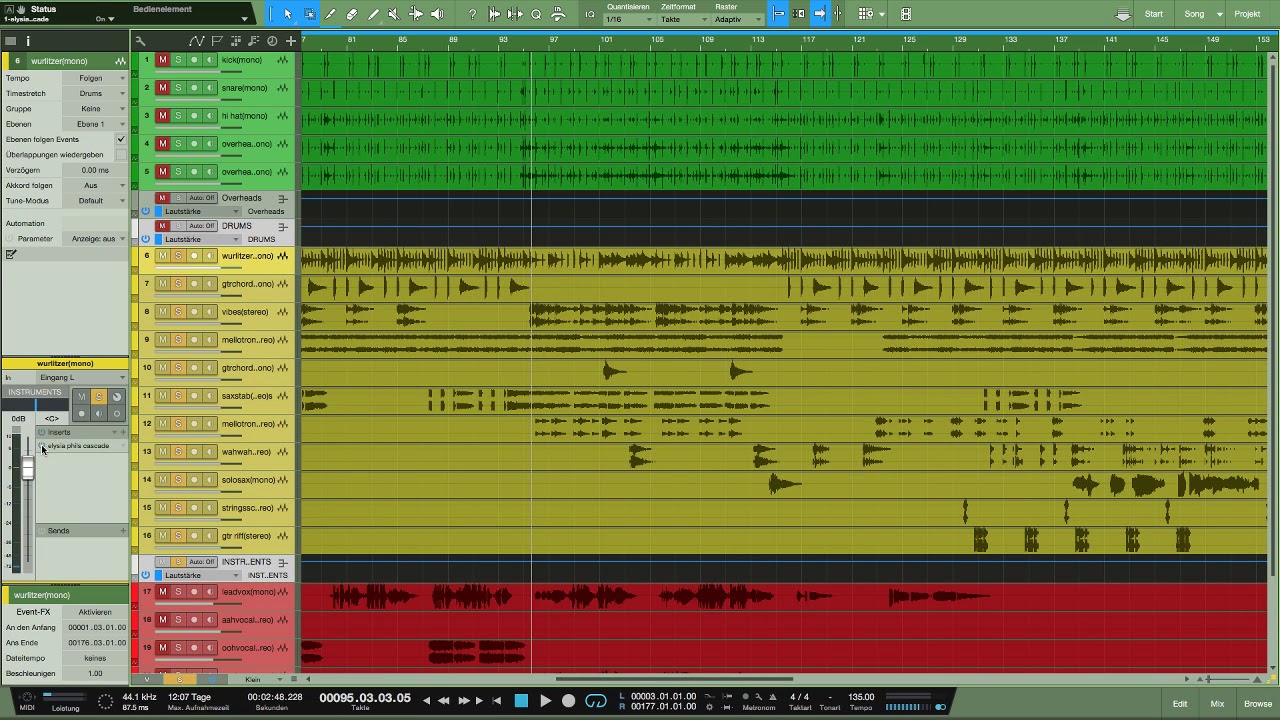Screen dimensions: 1280x720
Task: Mute the kick(mono) track
Action: (162, 60)
